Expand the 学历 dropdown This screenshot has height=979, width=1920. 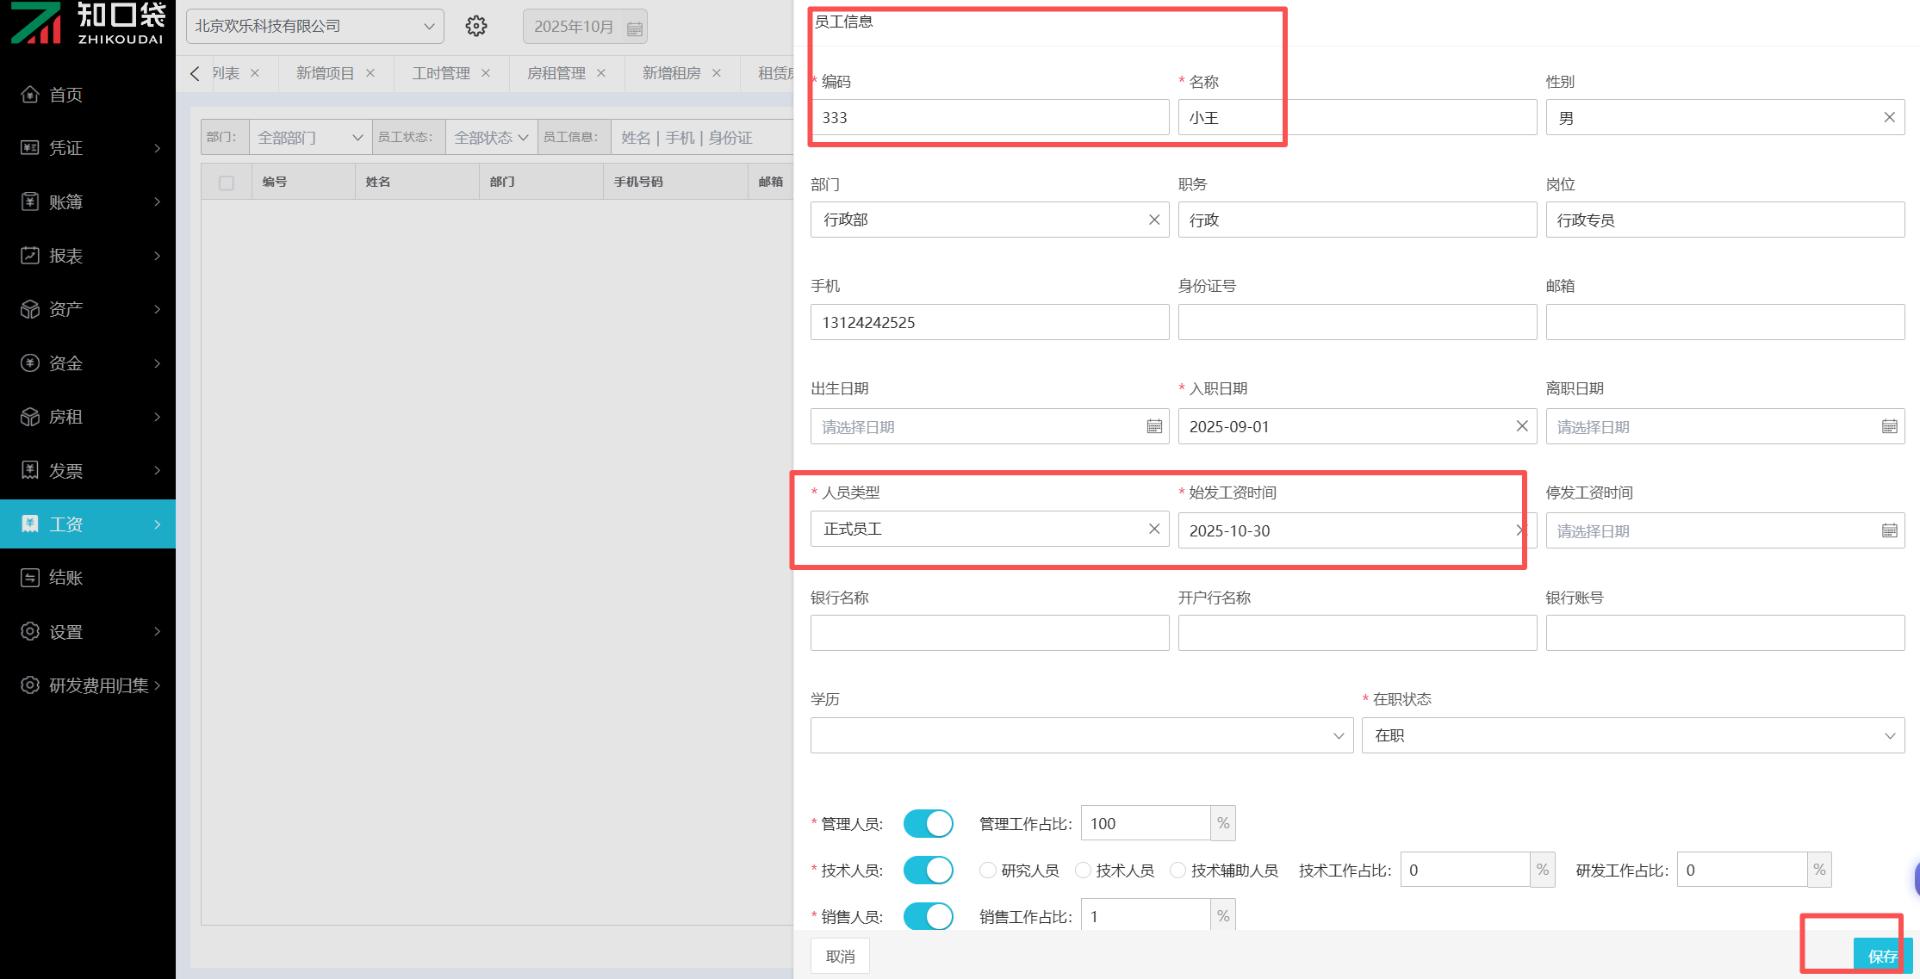pyautogui.click(x=1081, y=736)
